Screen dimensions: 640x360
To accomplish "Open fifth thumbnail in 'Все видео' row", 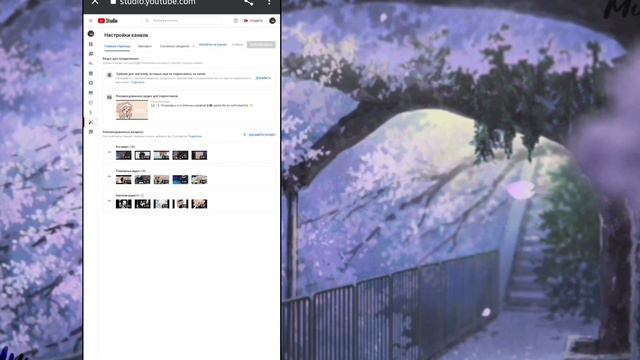I will (x=199, y=155).
